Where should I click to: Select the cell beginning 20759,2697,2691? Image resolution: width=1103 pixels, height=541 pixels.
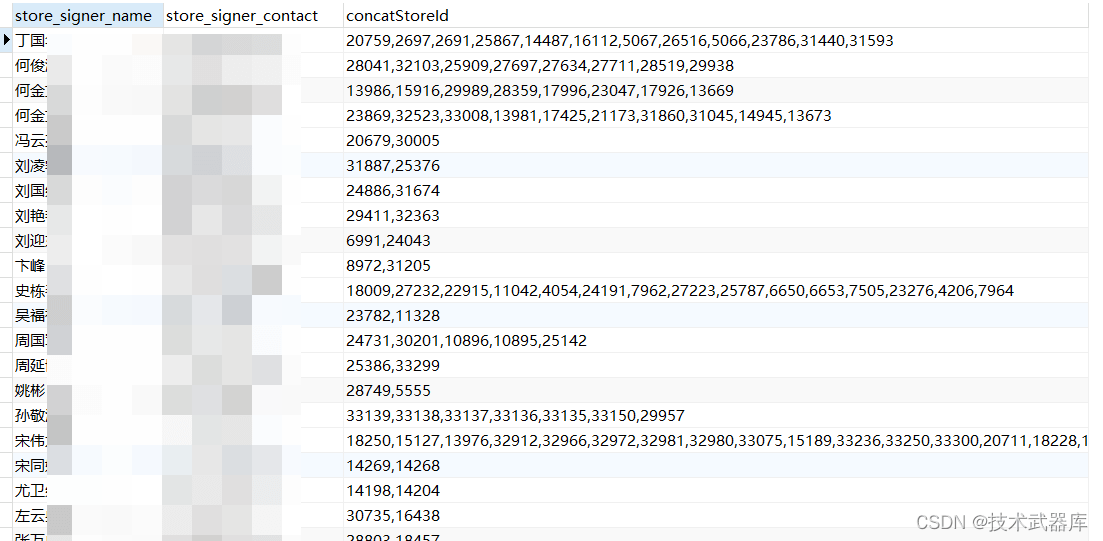point(716,41)
